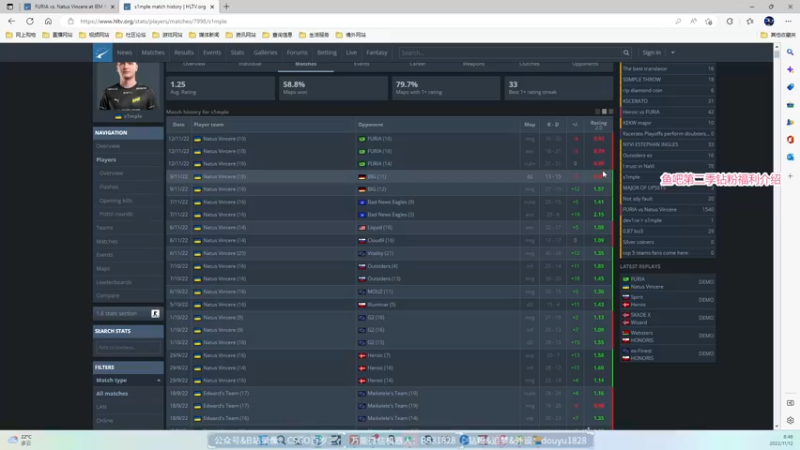The height and width of the screenshot is (450, 800).
Task: Reload the page with the refresh icon
Action: [x=30, y=21]
